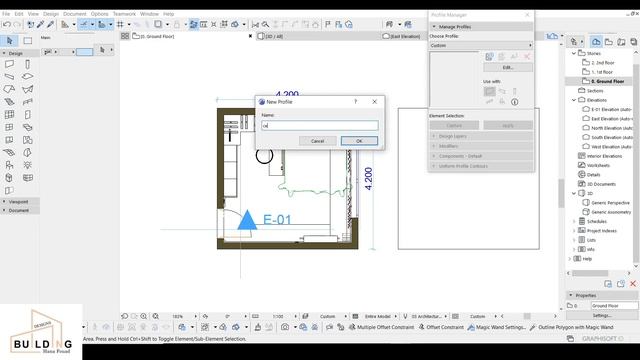The width and height of the screenshot is (640, 360).
Task: Click the Ground Floor property name field
Action: 614,306
